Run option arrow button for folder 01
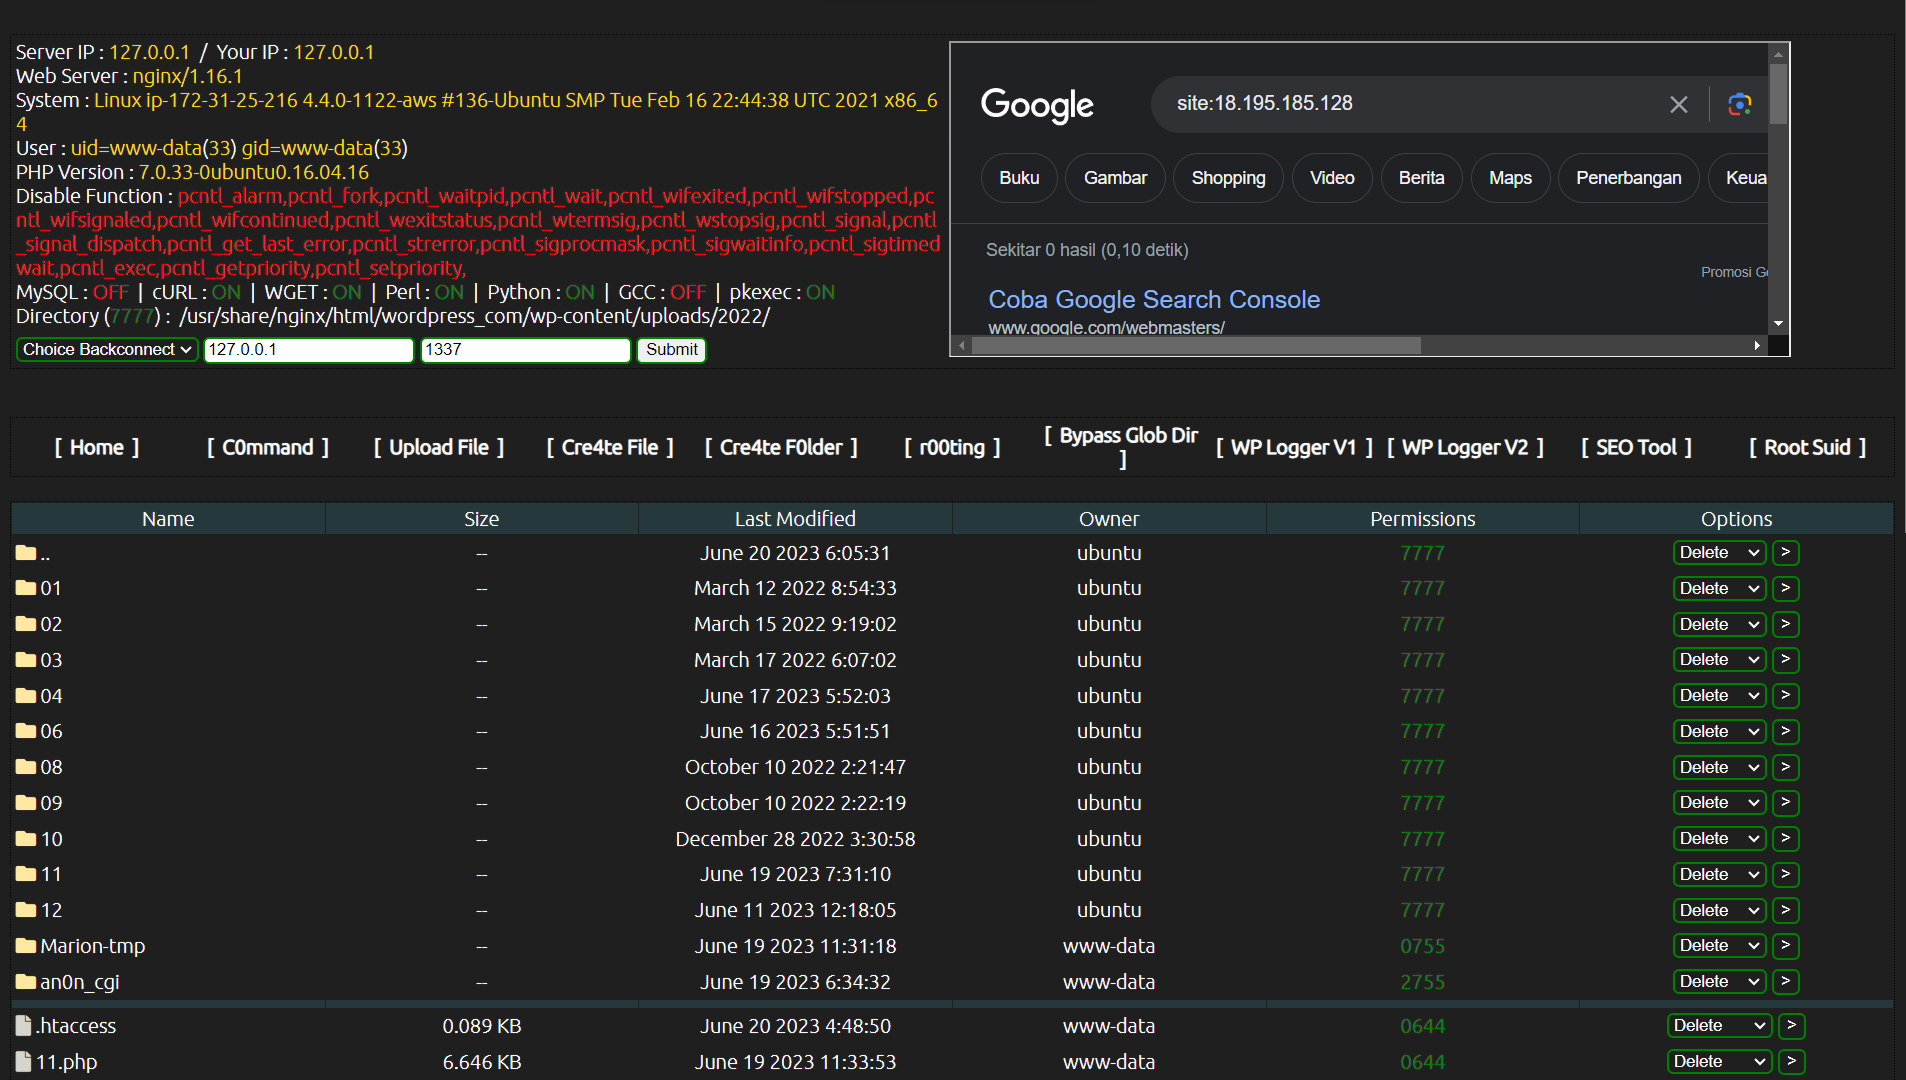This screenshot has height=1080, width=1906. click(1786, 588)
